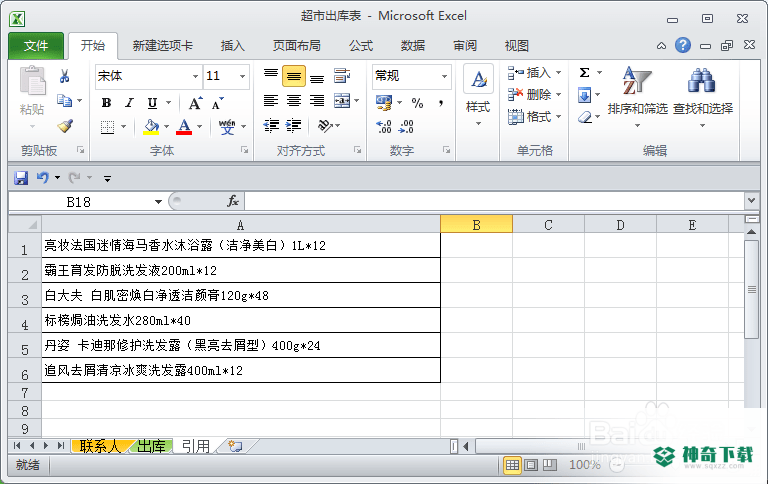The height and width of the screenshot is (484, 768).
Task: Expand number format 常规 dropdown
Action: [444, 76]
